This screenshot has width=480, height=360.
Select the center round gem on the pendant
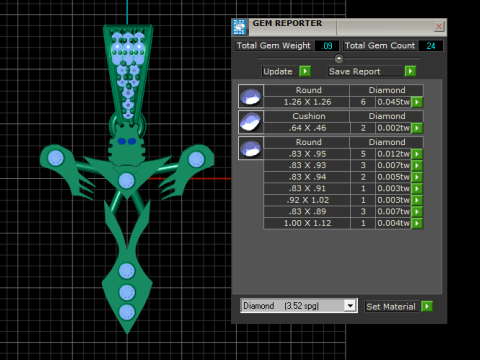click(127, 181)
